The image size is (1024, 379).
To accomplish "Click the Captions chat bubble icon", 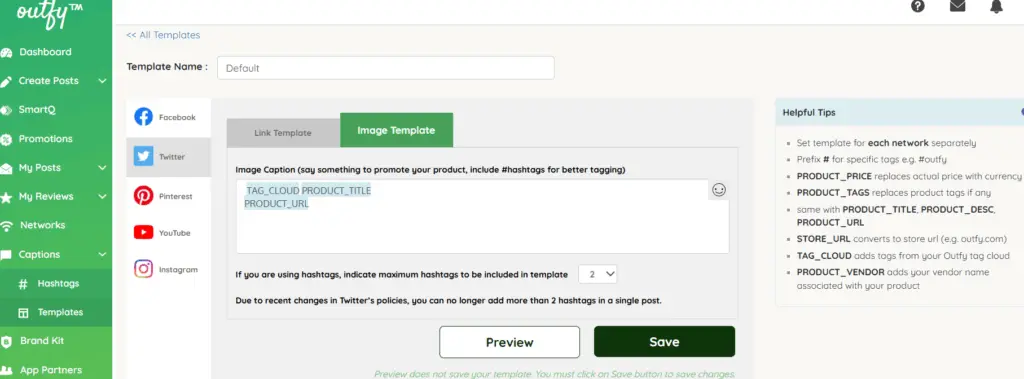I will coord(6,255).
